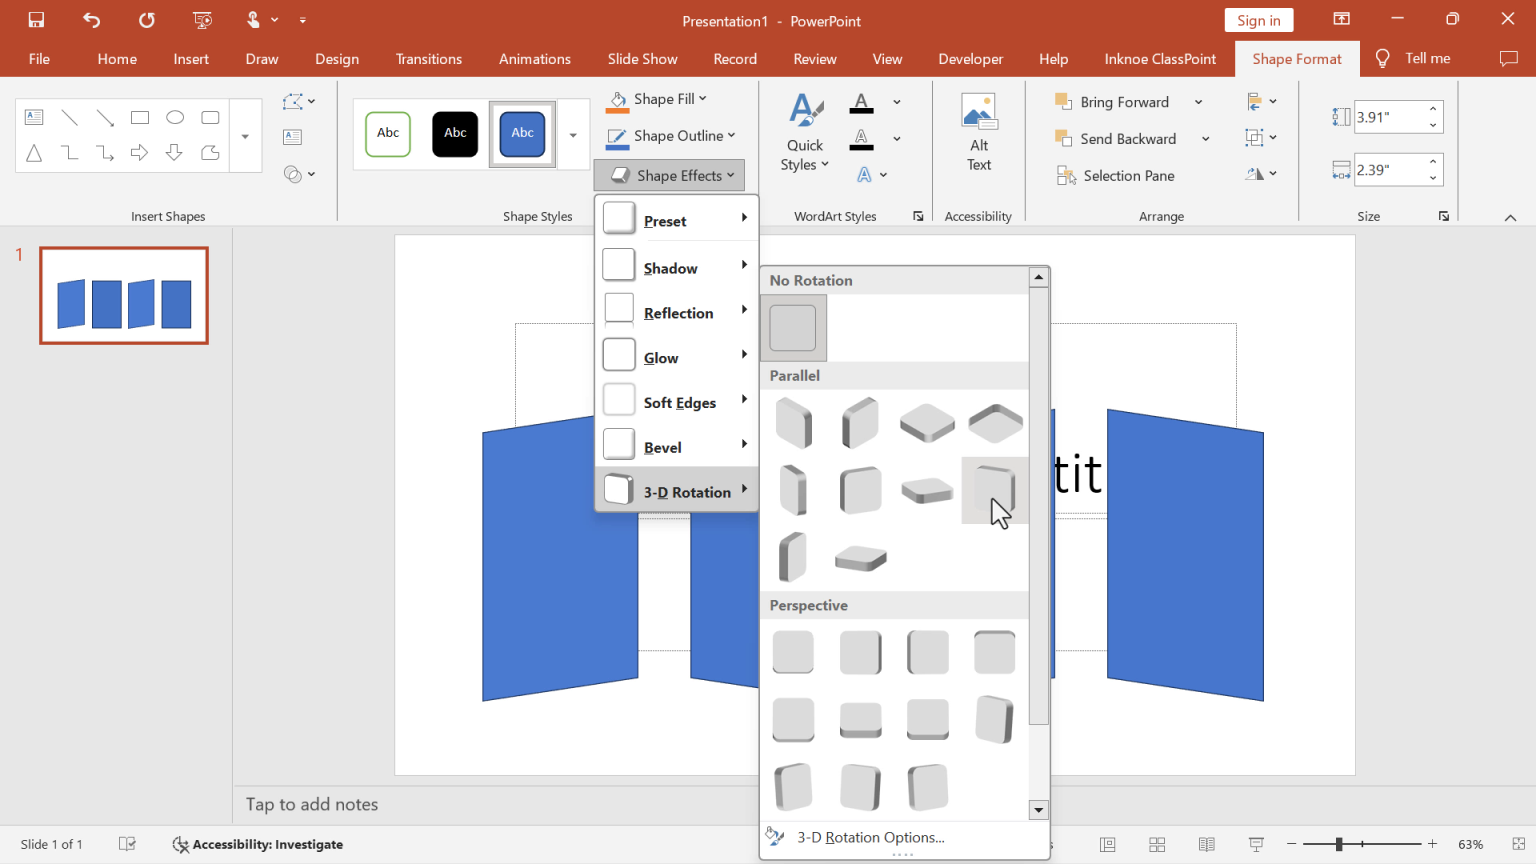Switch to Slide Show view in status bar

click(x=1255, y=844)
